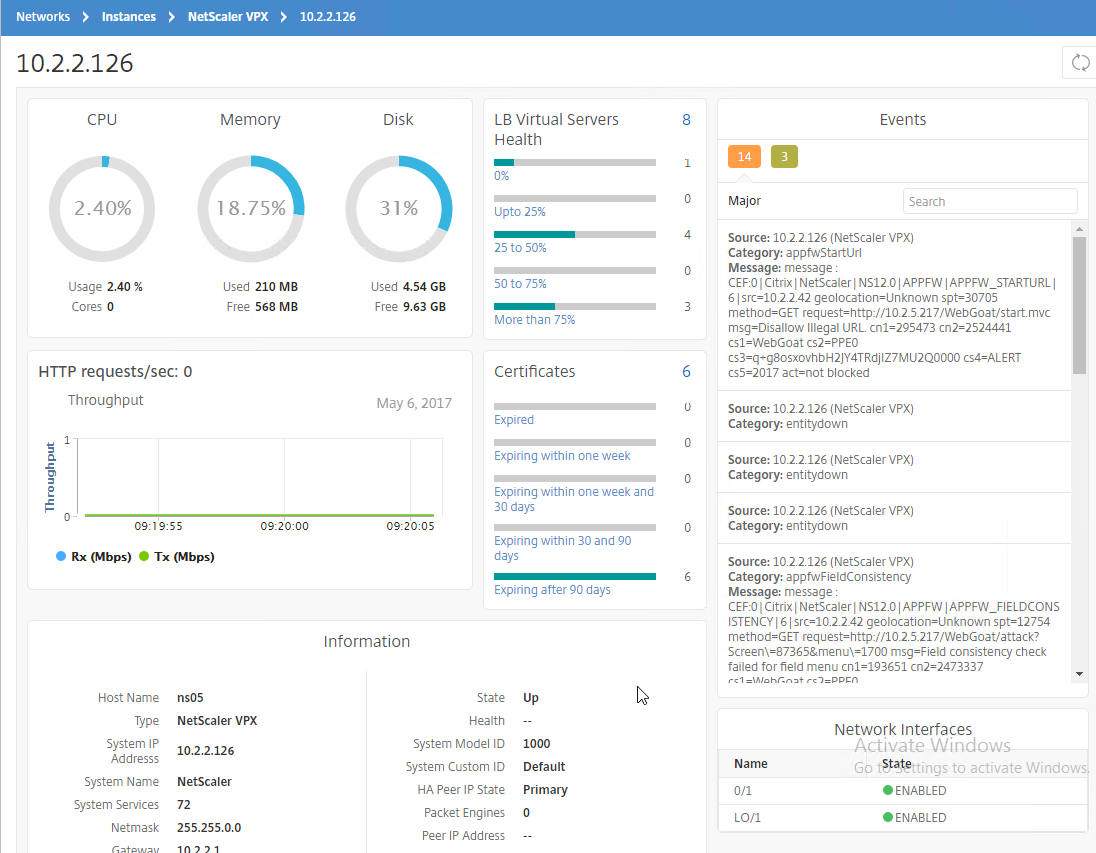
Task: Open the 'Expiring after 90 days' link
Action: 552,590
